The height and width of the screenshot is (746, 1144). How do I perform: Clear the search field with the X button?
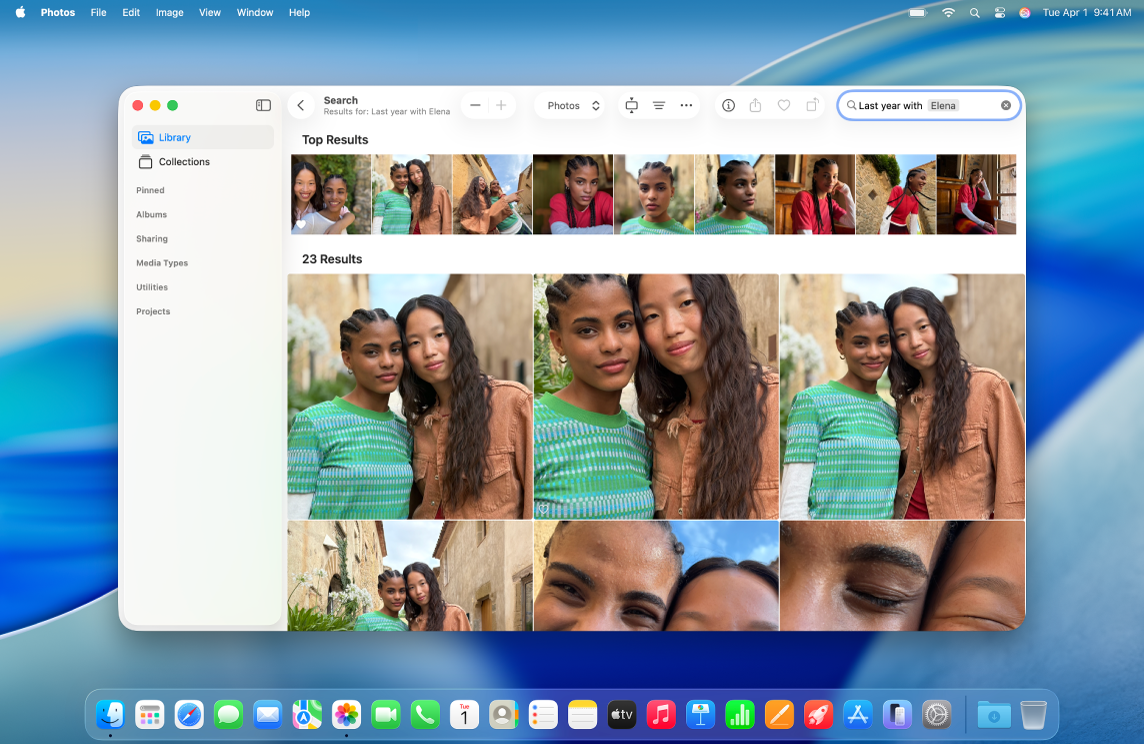point(1007,104)
